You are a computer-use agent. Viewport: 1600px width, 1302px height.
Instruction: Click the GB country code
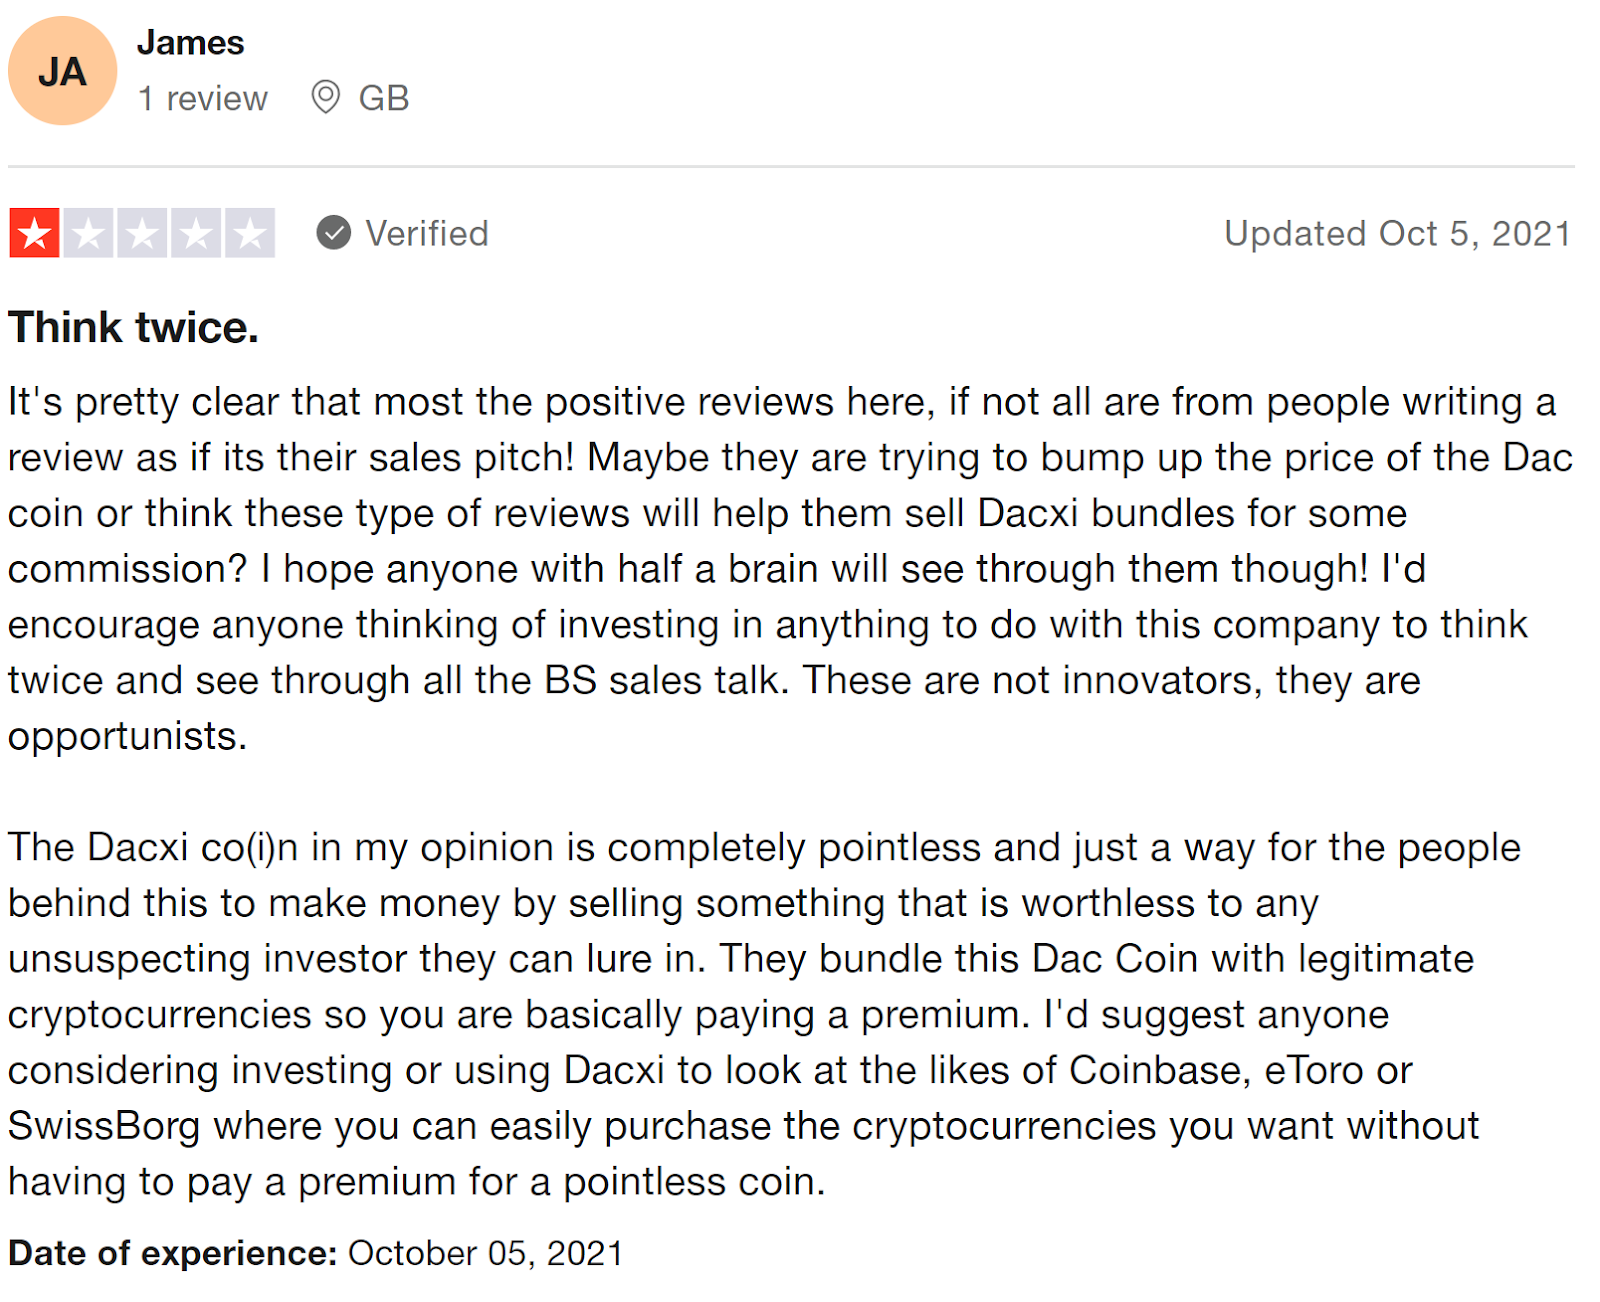tap(384, 98)
